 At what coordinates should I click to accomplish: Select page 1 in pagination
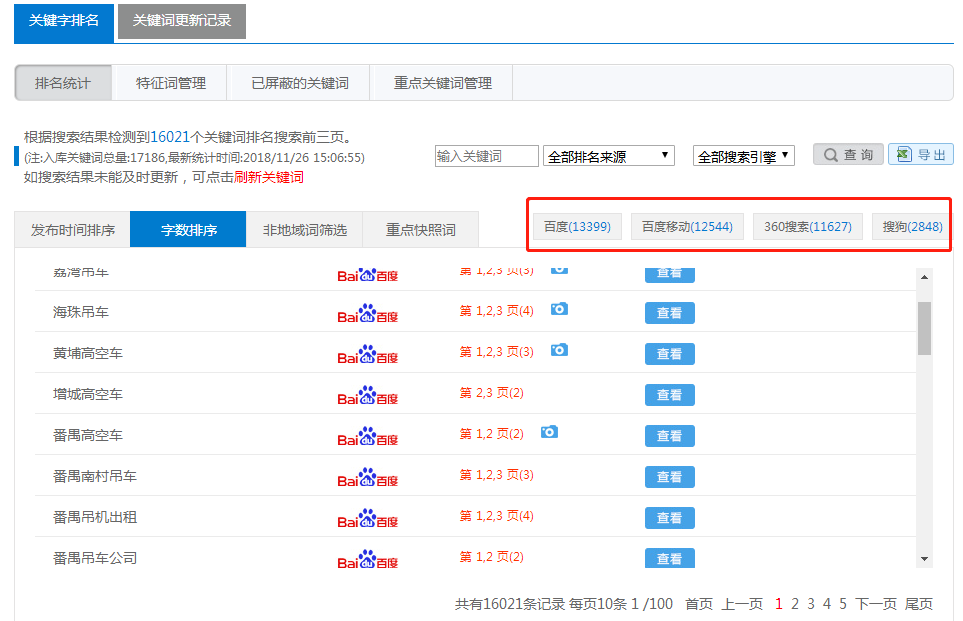click(x=779, y=604)
